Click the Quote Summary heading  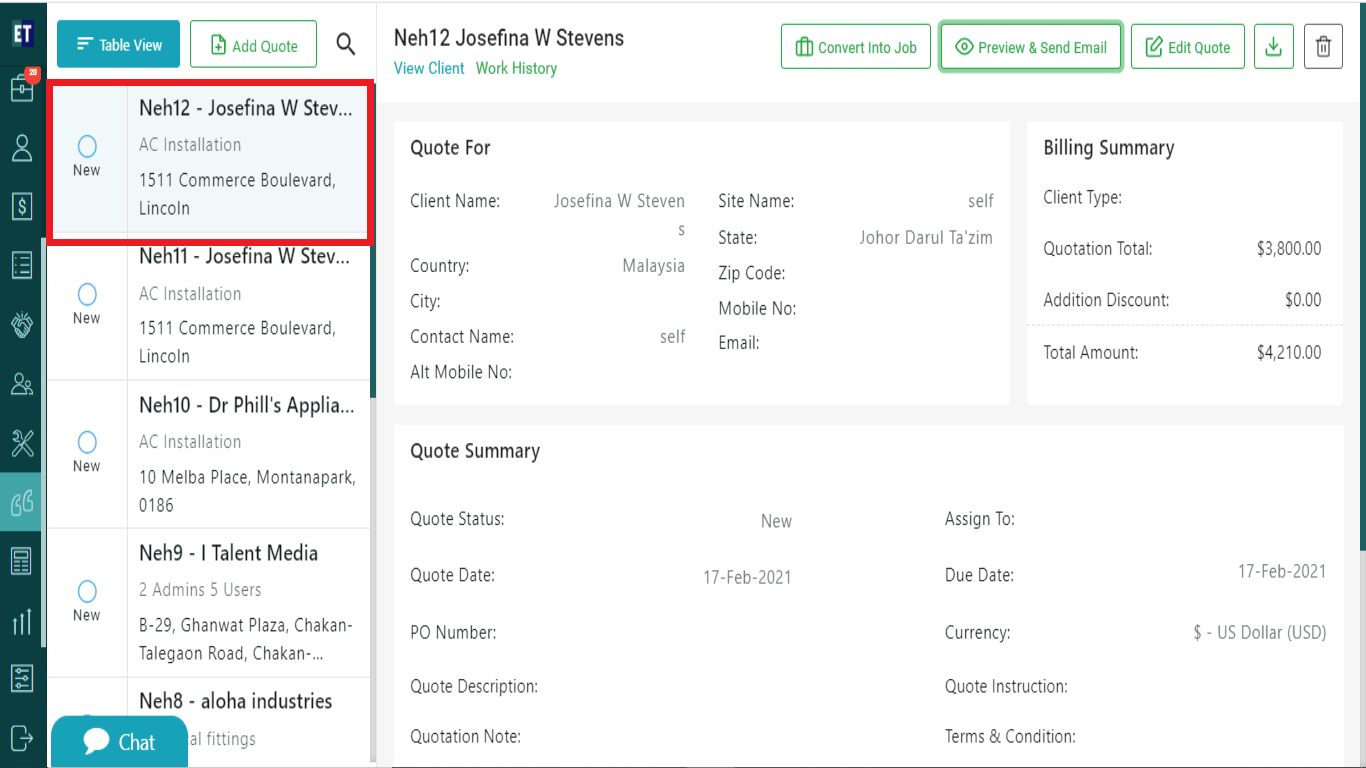[x=475, y=451]
